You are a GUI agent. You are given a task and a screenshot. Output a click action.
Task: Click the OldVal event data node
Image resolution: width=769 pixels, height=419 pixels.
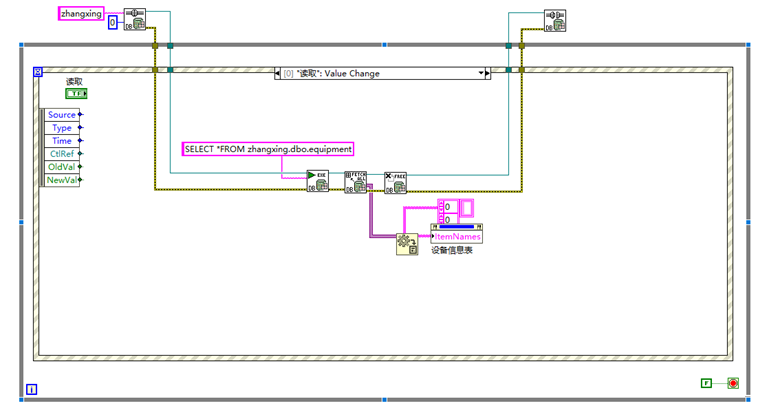pos(62,167)
